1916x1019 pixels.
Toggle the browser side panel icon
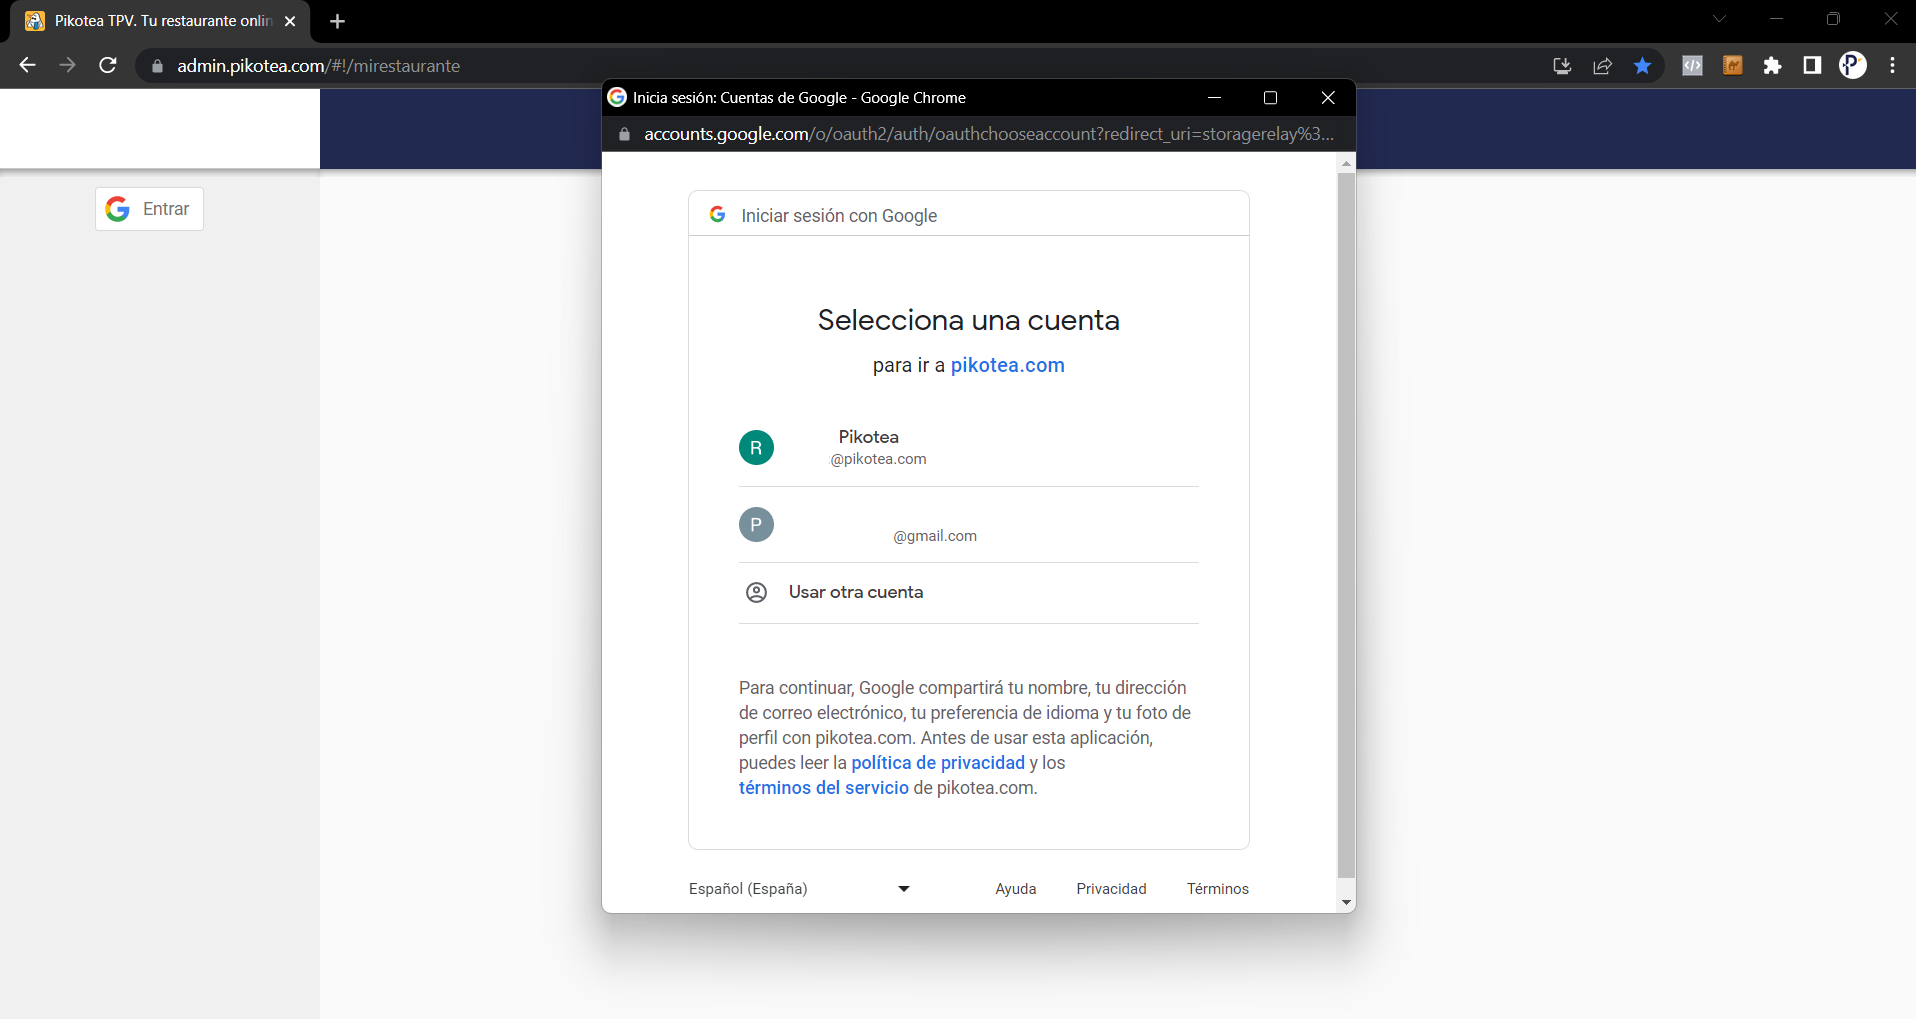coord(1812,66)
